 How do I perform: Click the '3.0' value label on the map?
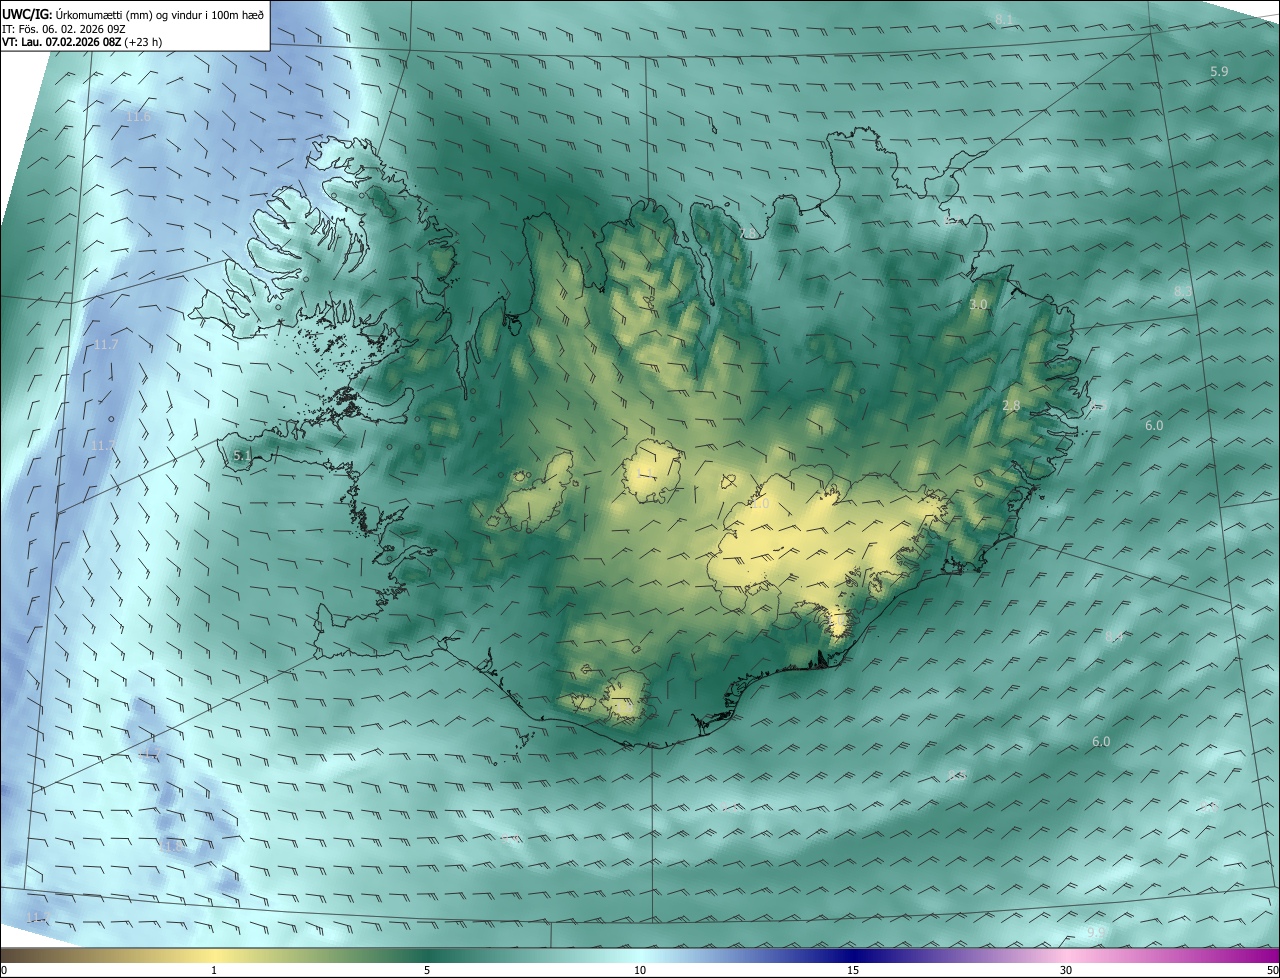click(x=979, y=304)
